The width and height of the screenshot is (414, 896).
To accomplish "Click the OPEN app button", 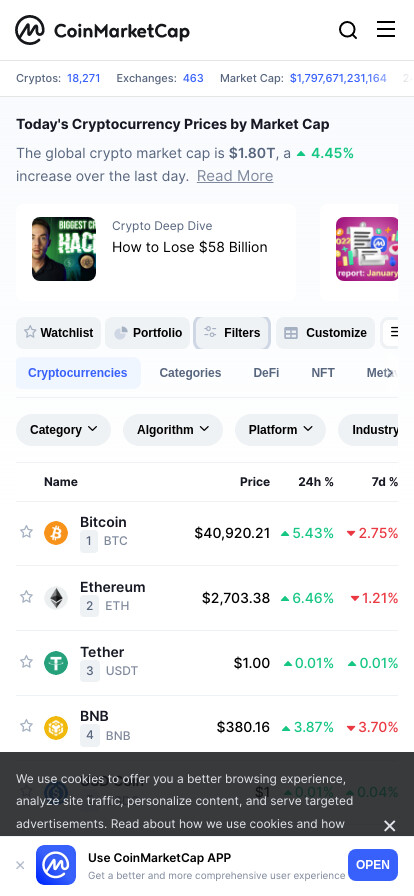I will click(x=373, y=865).
